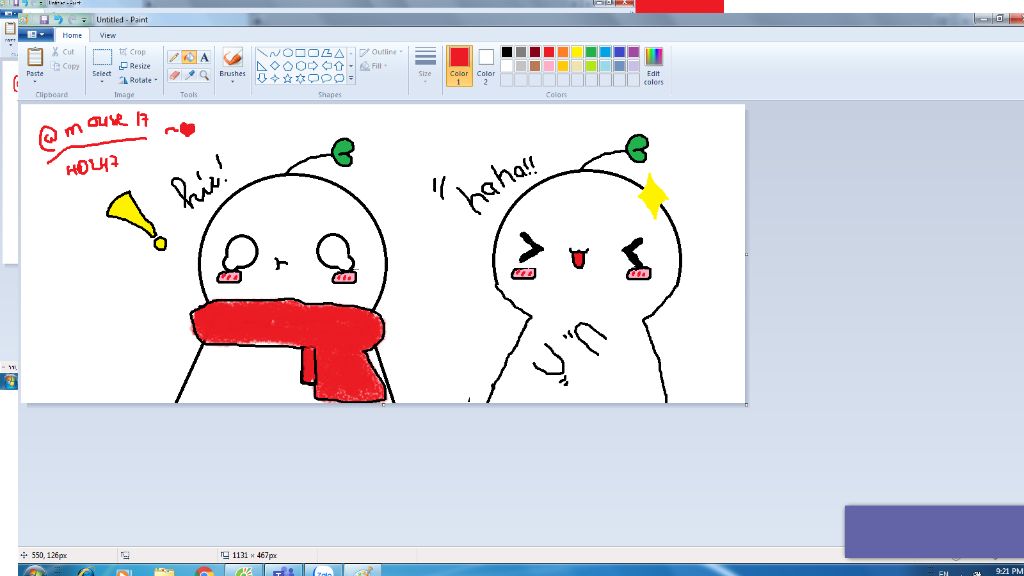Image resolution: width=1024 pixels, height=576 pixels.
Task: Open the shape Outline dropdown
Action: click(381, 52)
